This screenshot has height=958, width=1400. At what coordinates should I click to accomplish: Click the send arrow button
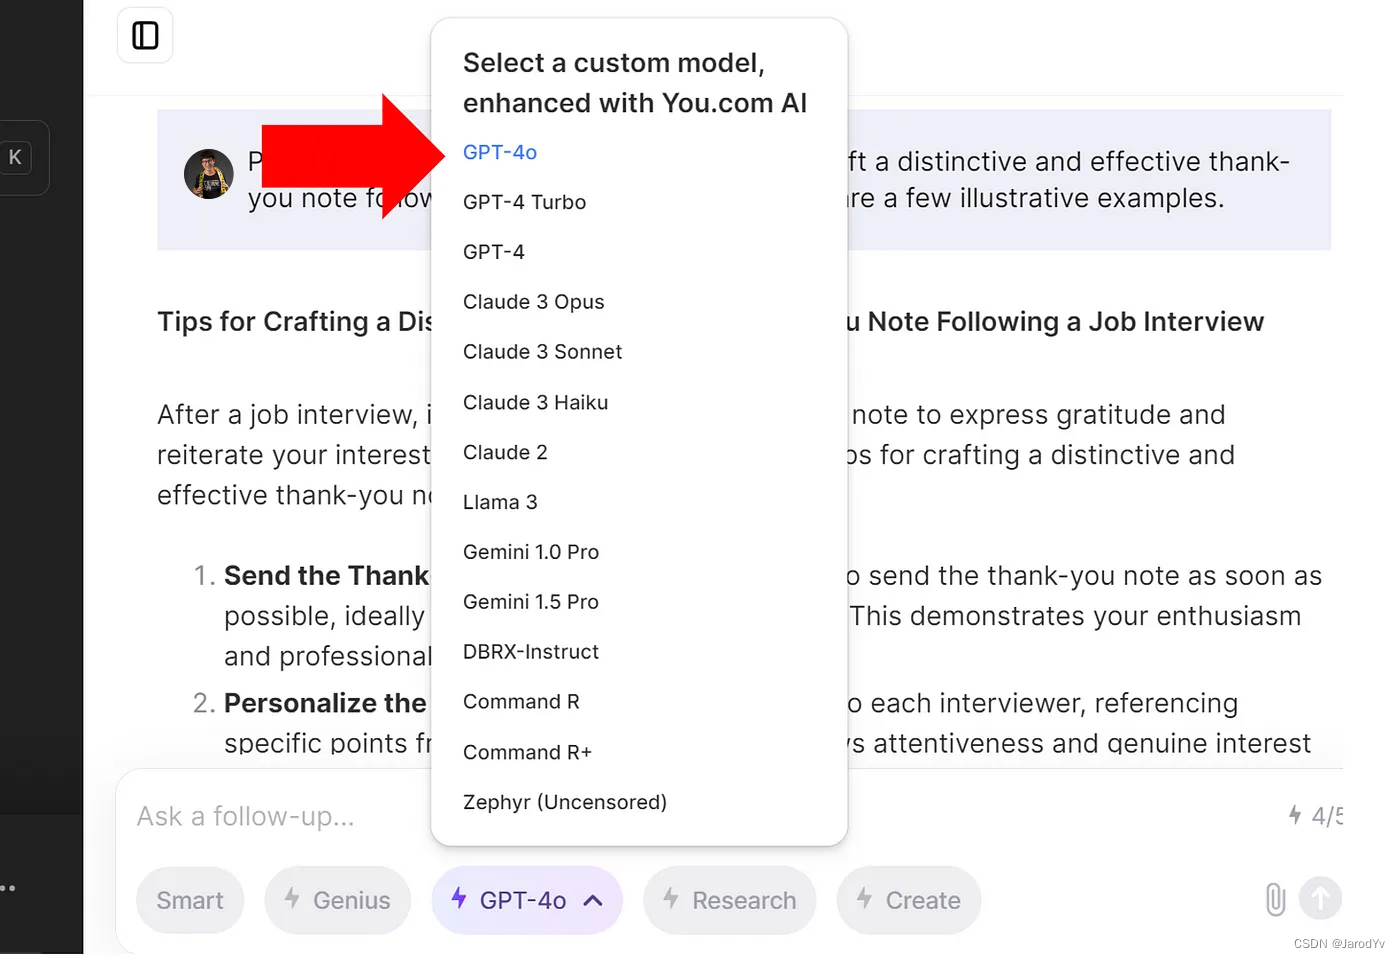1320,899
